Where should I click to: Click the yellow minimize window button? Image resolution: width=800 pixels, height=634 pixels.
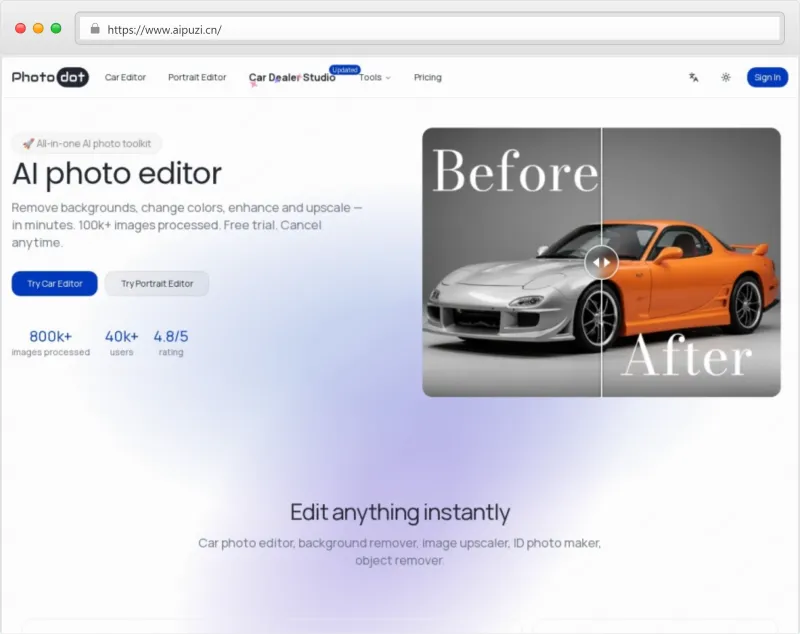[38, 29]
